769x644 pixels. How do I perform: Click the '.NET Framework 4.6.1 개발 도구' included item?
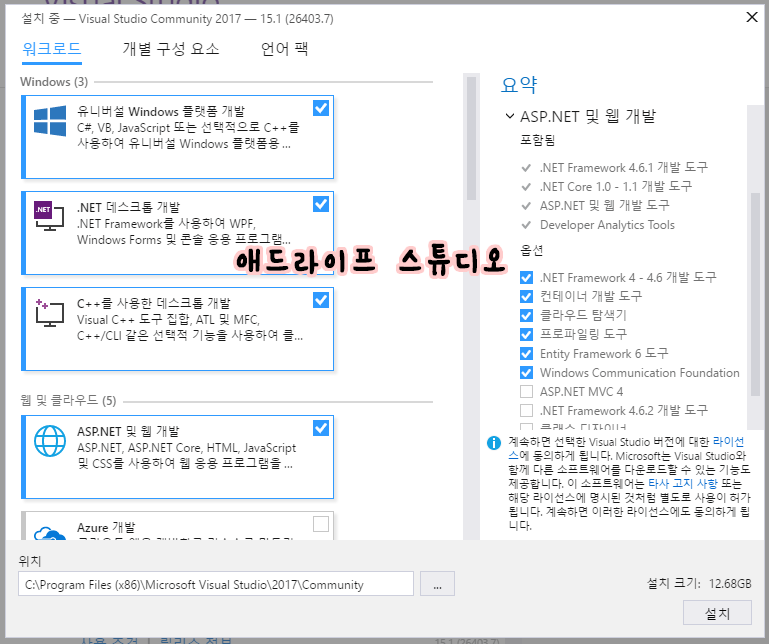(624, 168)
